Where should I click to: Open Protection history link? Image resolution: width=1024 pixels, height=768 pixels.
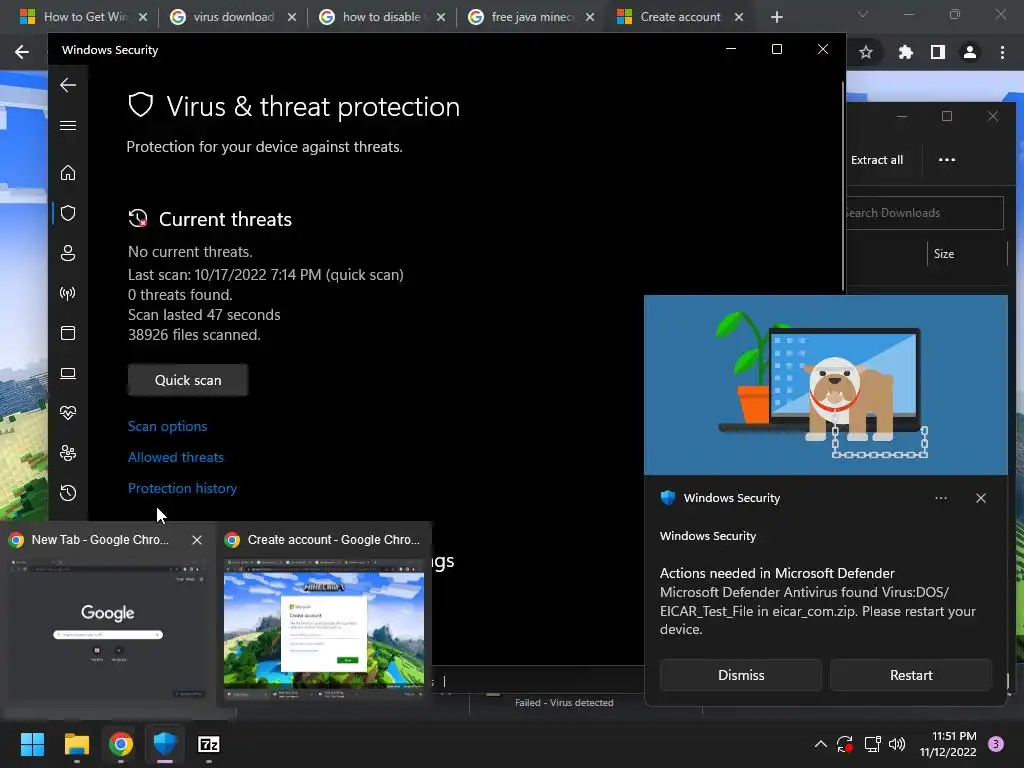click(182, 488)
